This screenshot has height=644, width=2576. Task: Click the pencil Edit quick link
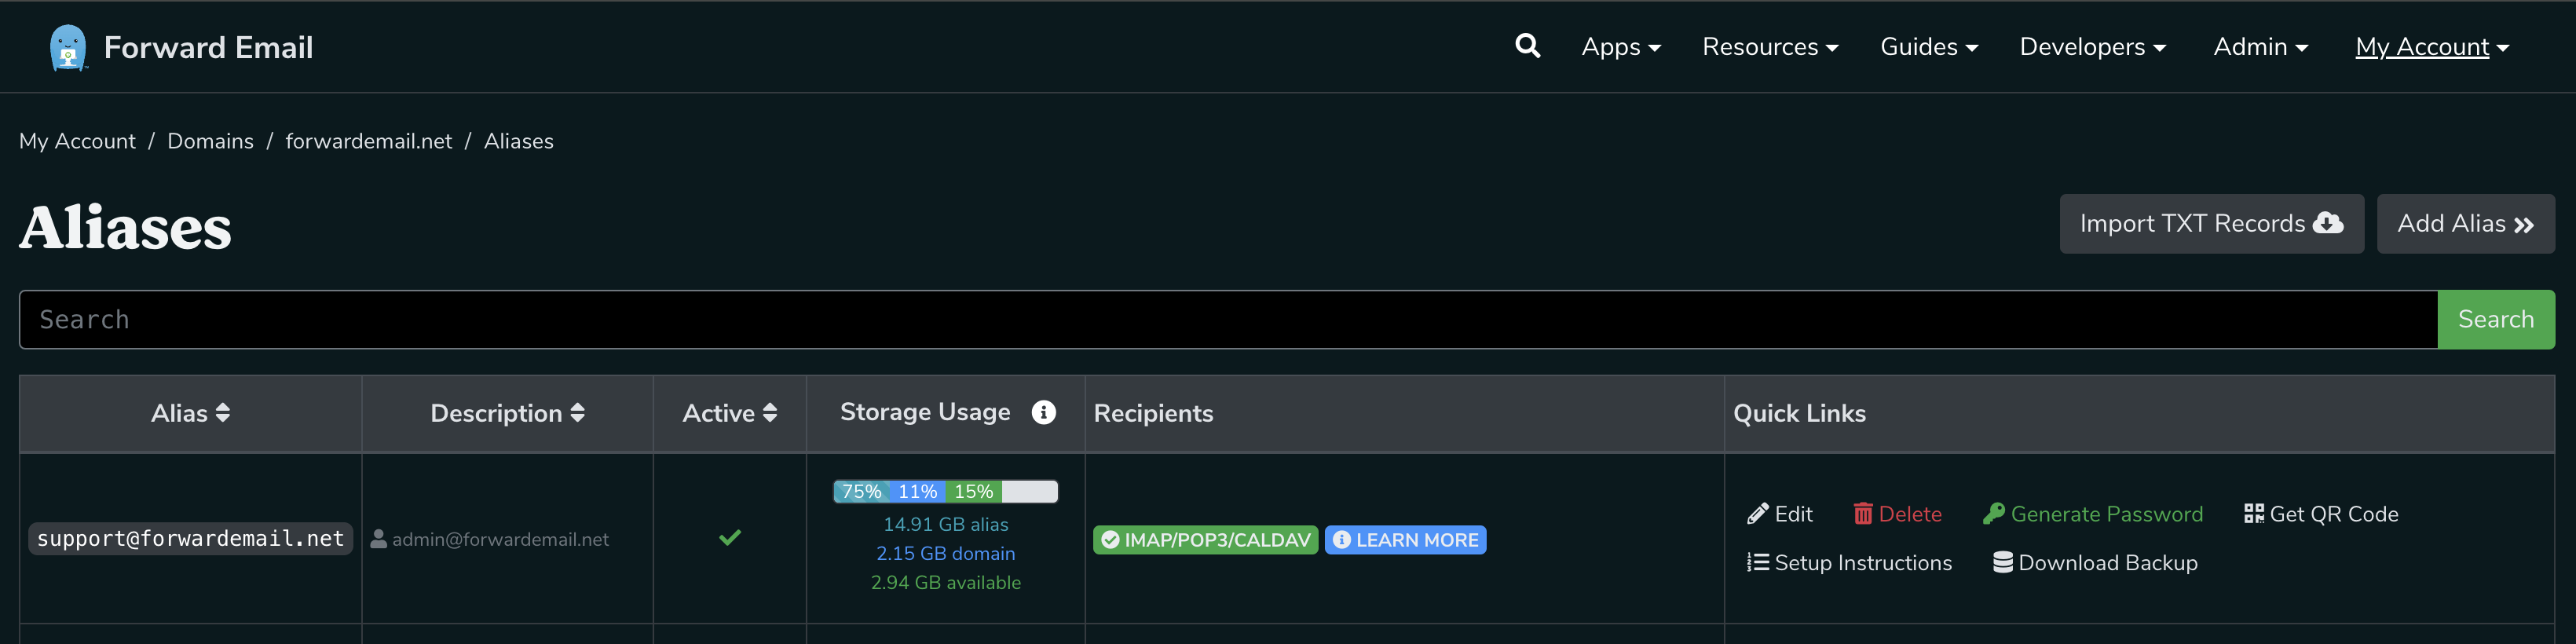[x=1779, y=514]
